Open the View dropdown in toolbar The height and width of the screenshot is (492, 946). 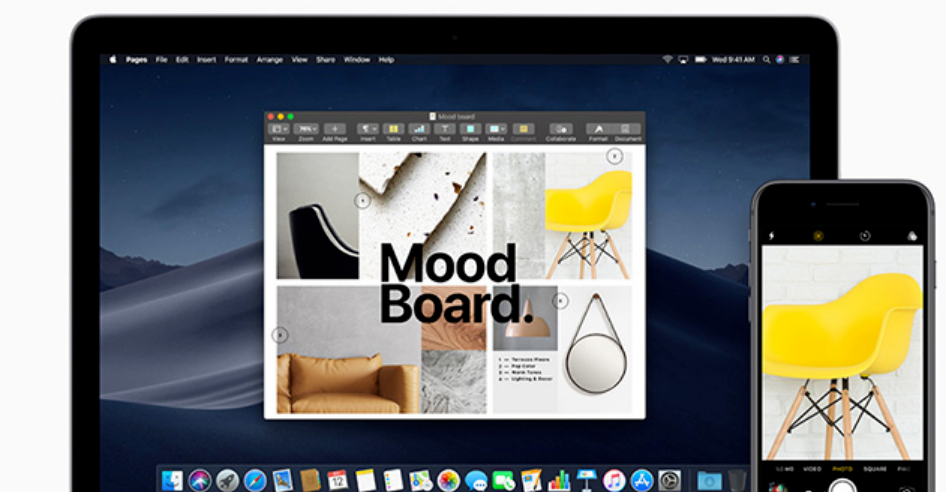click(280, 129)
